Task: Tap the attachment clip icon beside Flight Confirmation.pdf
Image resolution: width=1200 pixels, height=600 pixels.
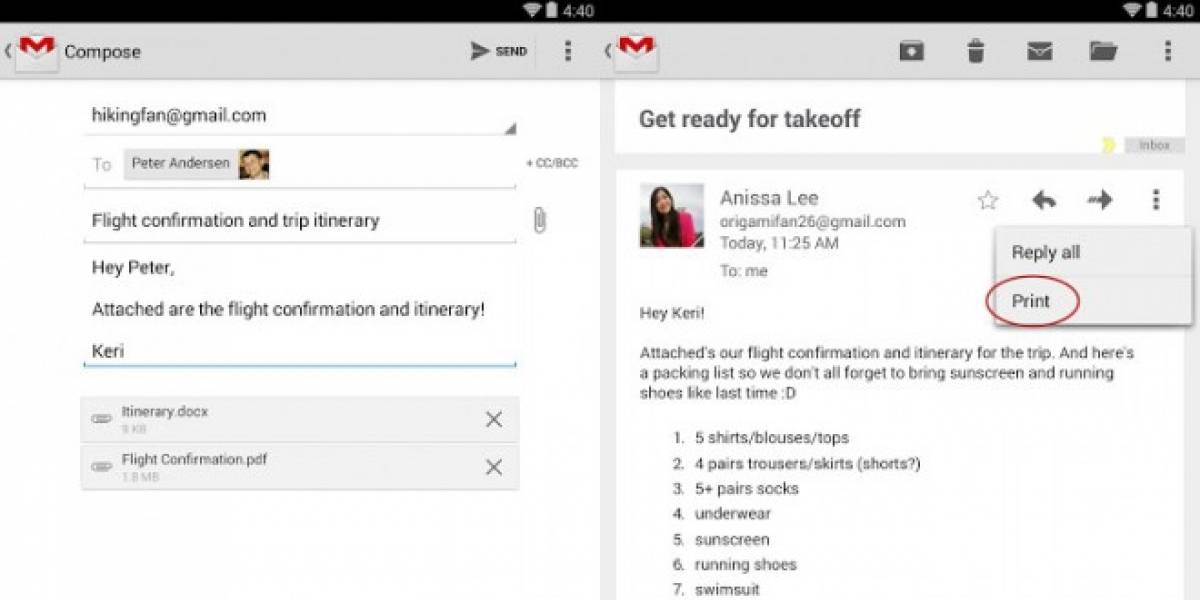Action: (101, 466)
